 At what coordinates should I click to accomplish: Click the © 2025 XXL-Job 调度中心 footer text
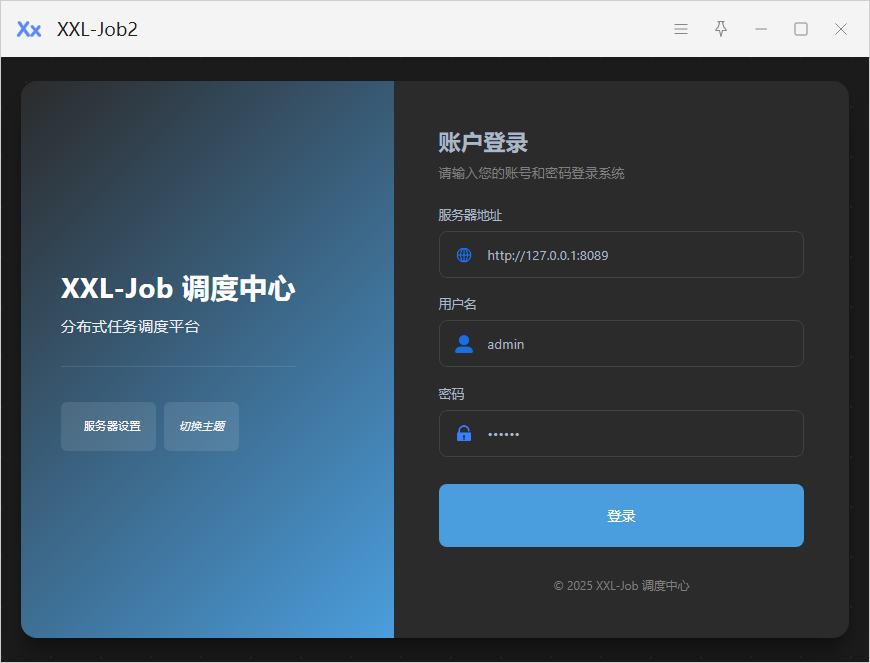(x=621, y=585)
